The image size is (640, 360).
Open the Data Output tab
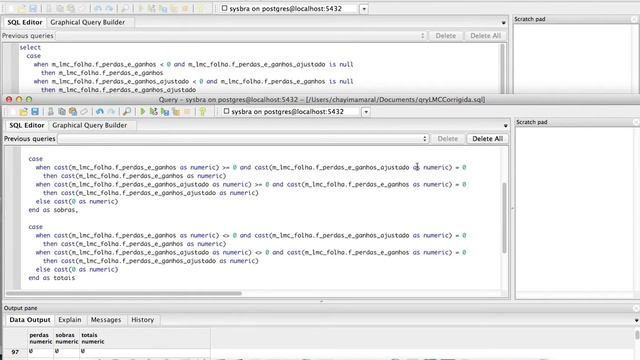(30, 320)
